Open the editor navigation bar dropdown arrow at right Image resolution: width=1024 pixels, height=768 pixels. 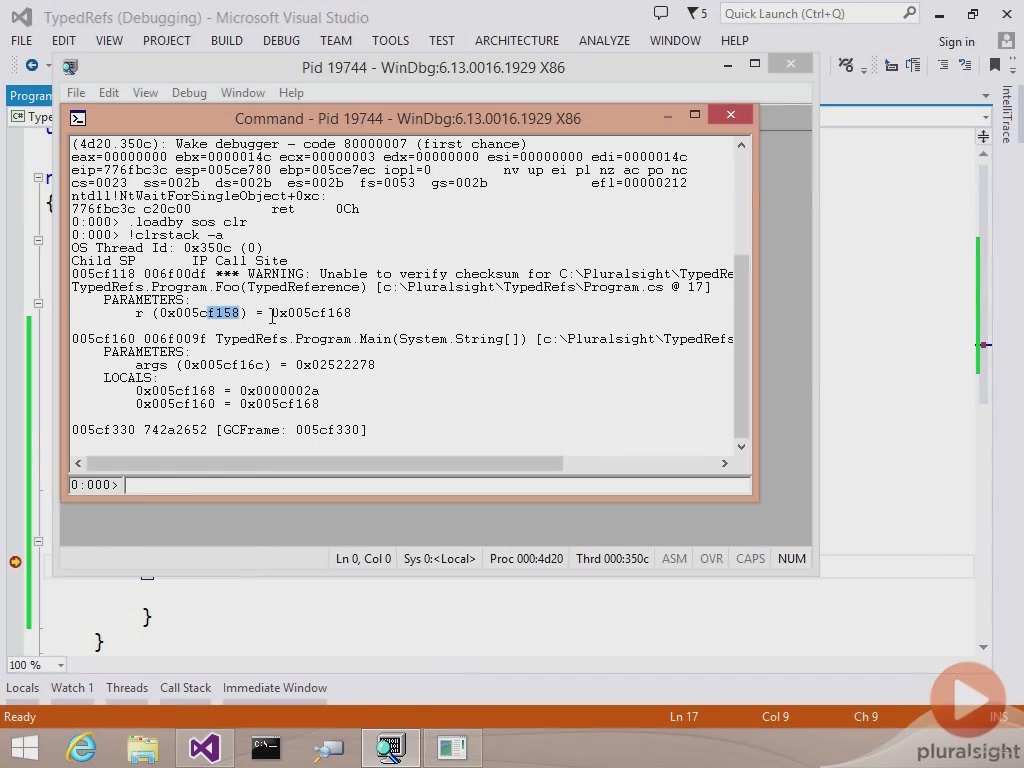(985, 117)
